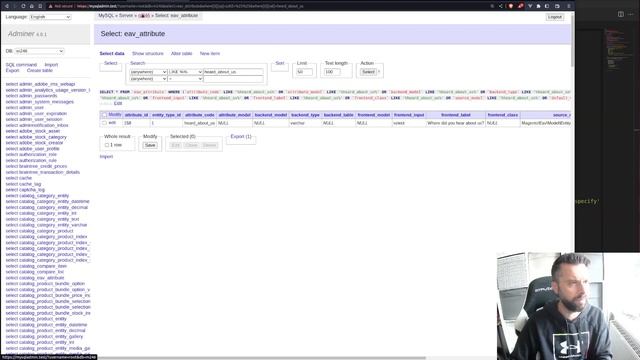
Task: Click the Edit link after the SQL query
Action: (x=118, y=104)
